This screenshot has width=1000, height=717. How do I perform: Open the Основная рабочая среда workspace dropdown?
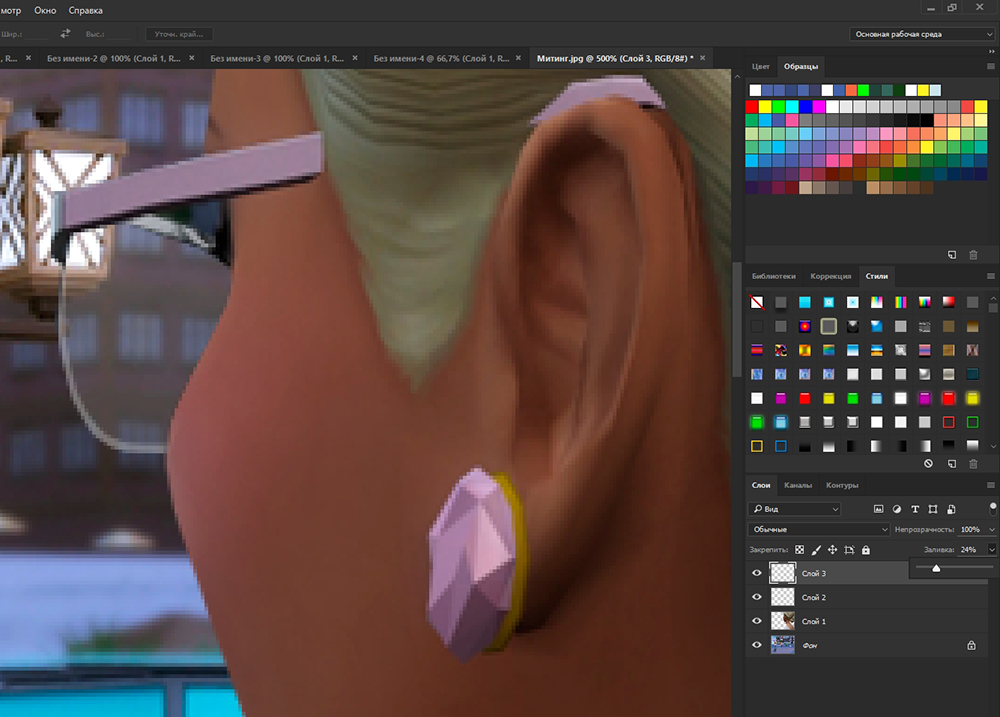coord(922,34)
